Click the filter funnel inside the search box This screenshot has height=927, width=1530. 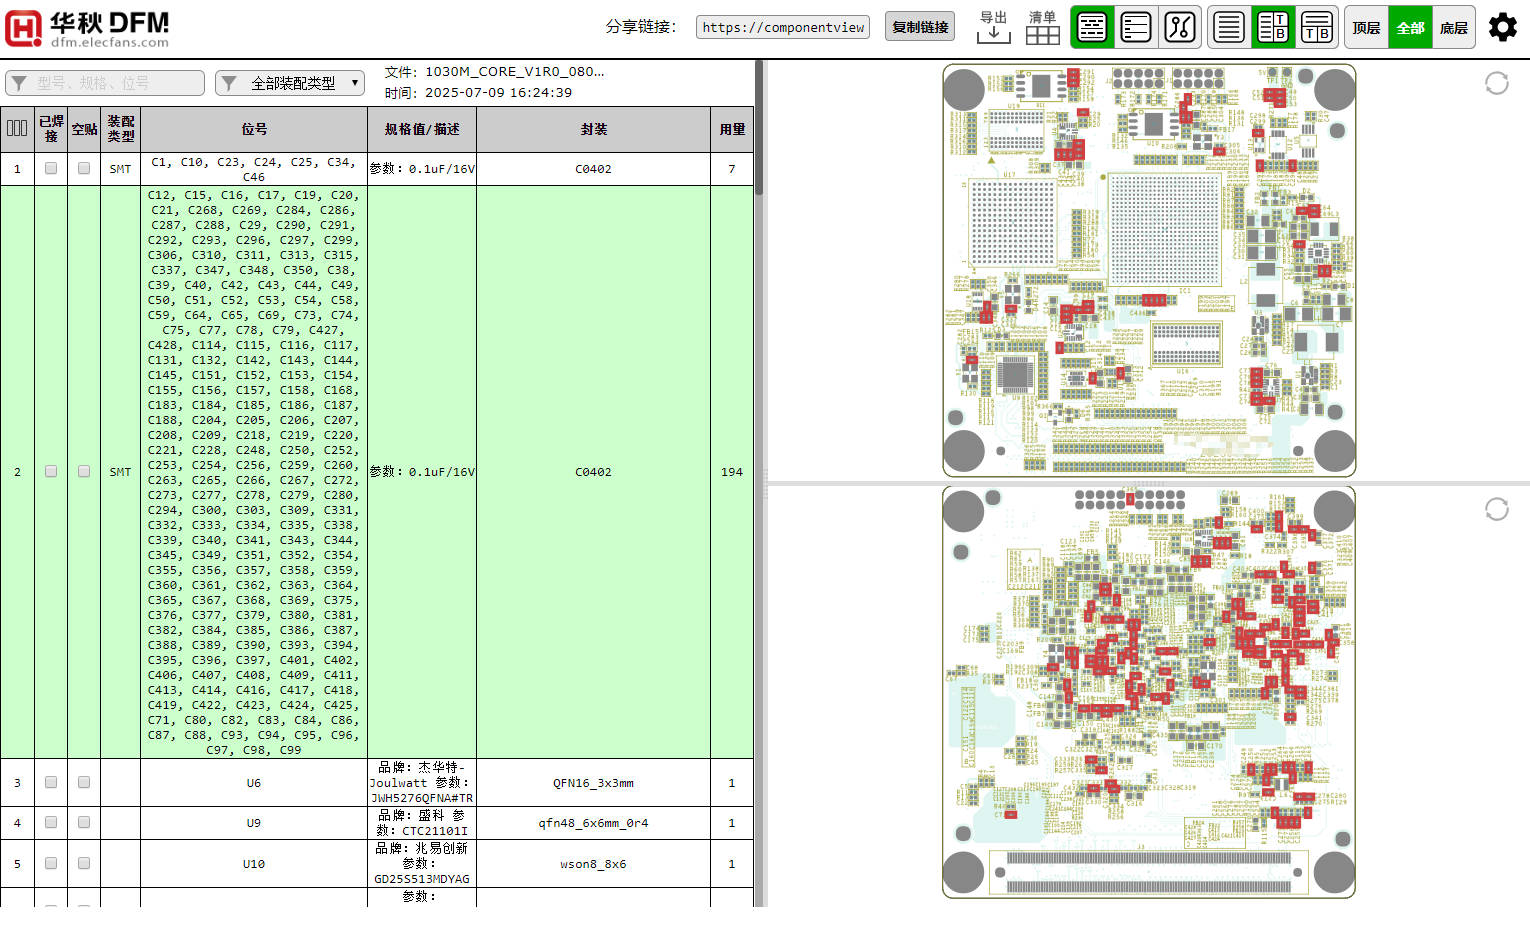click(x=17, y=83)
